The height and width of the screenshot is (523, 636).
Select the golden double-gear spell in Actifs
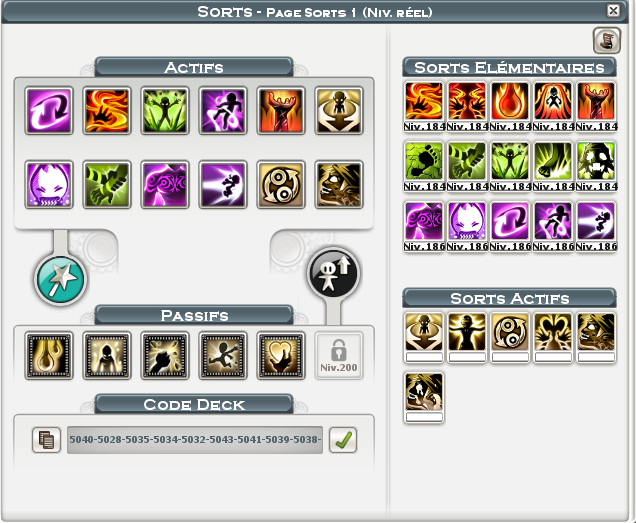281,185
